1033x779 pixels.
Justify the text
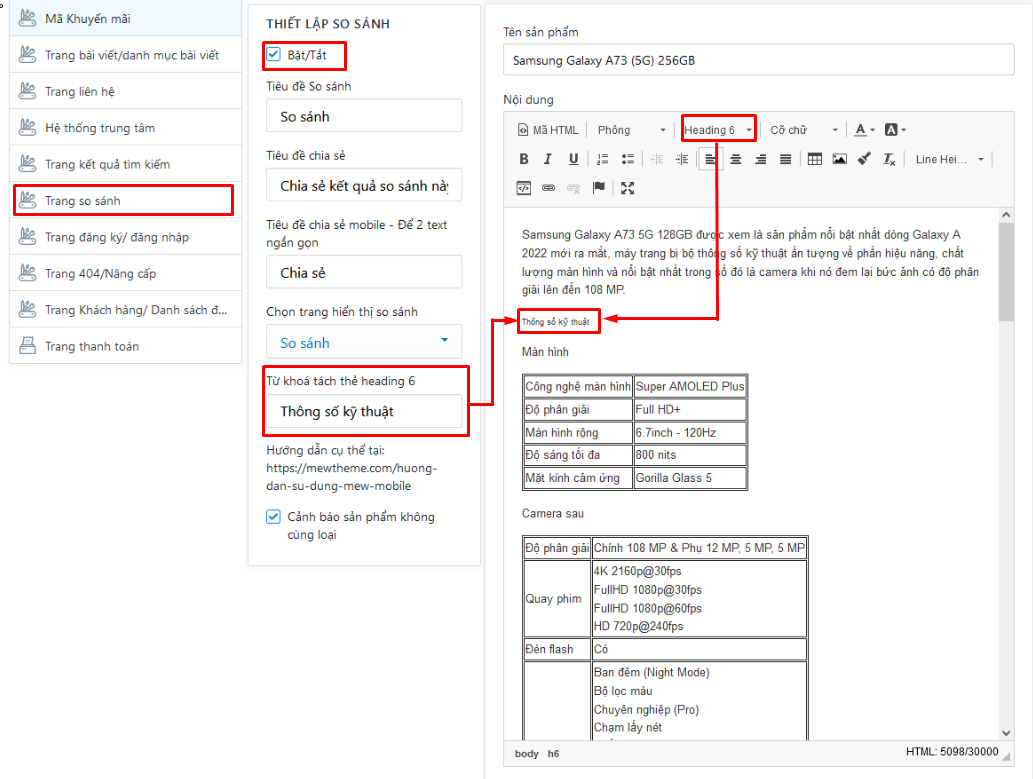tap(785, 159)
